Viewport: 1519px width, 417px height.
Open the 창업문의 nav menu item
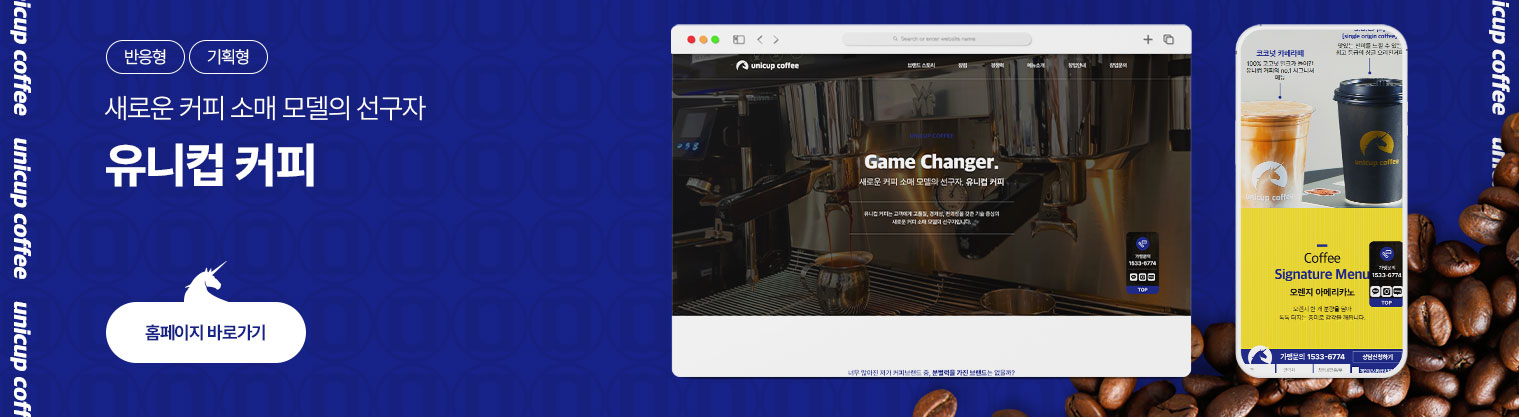1117,66
